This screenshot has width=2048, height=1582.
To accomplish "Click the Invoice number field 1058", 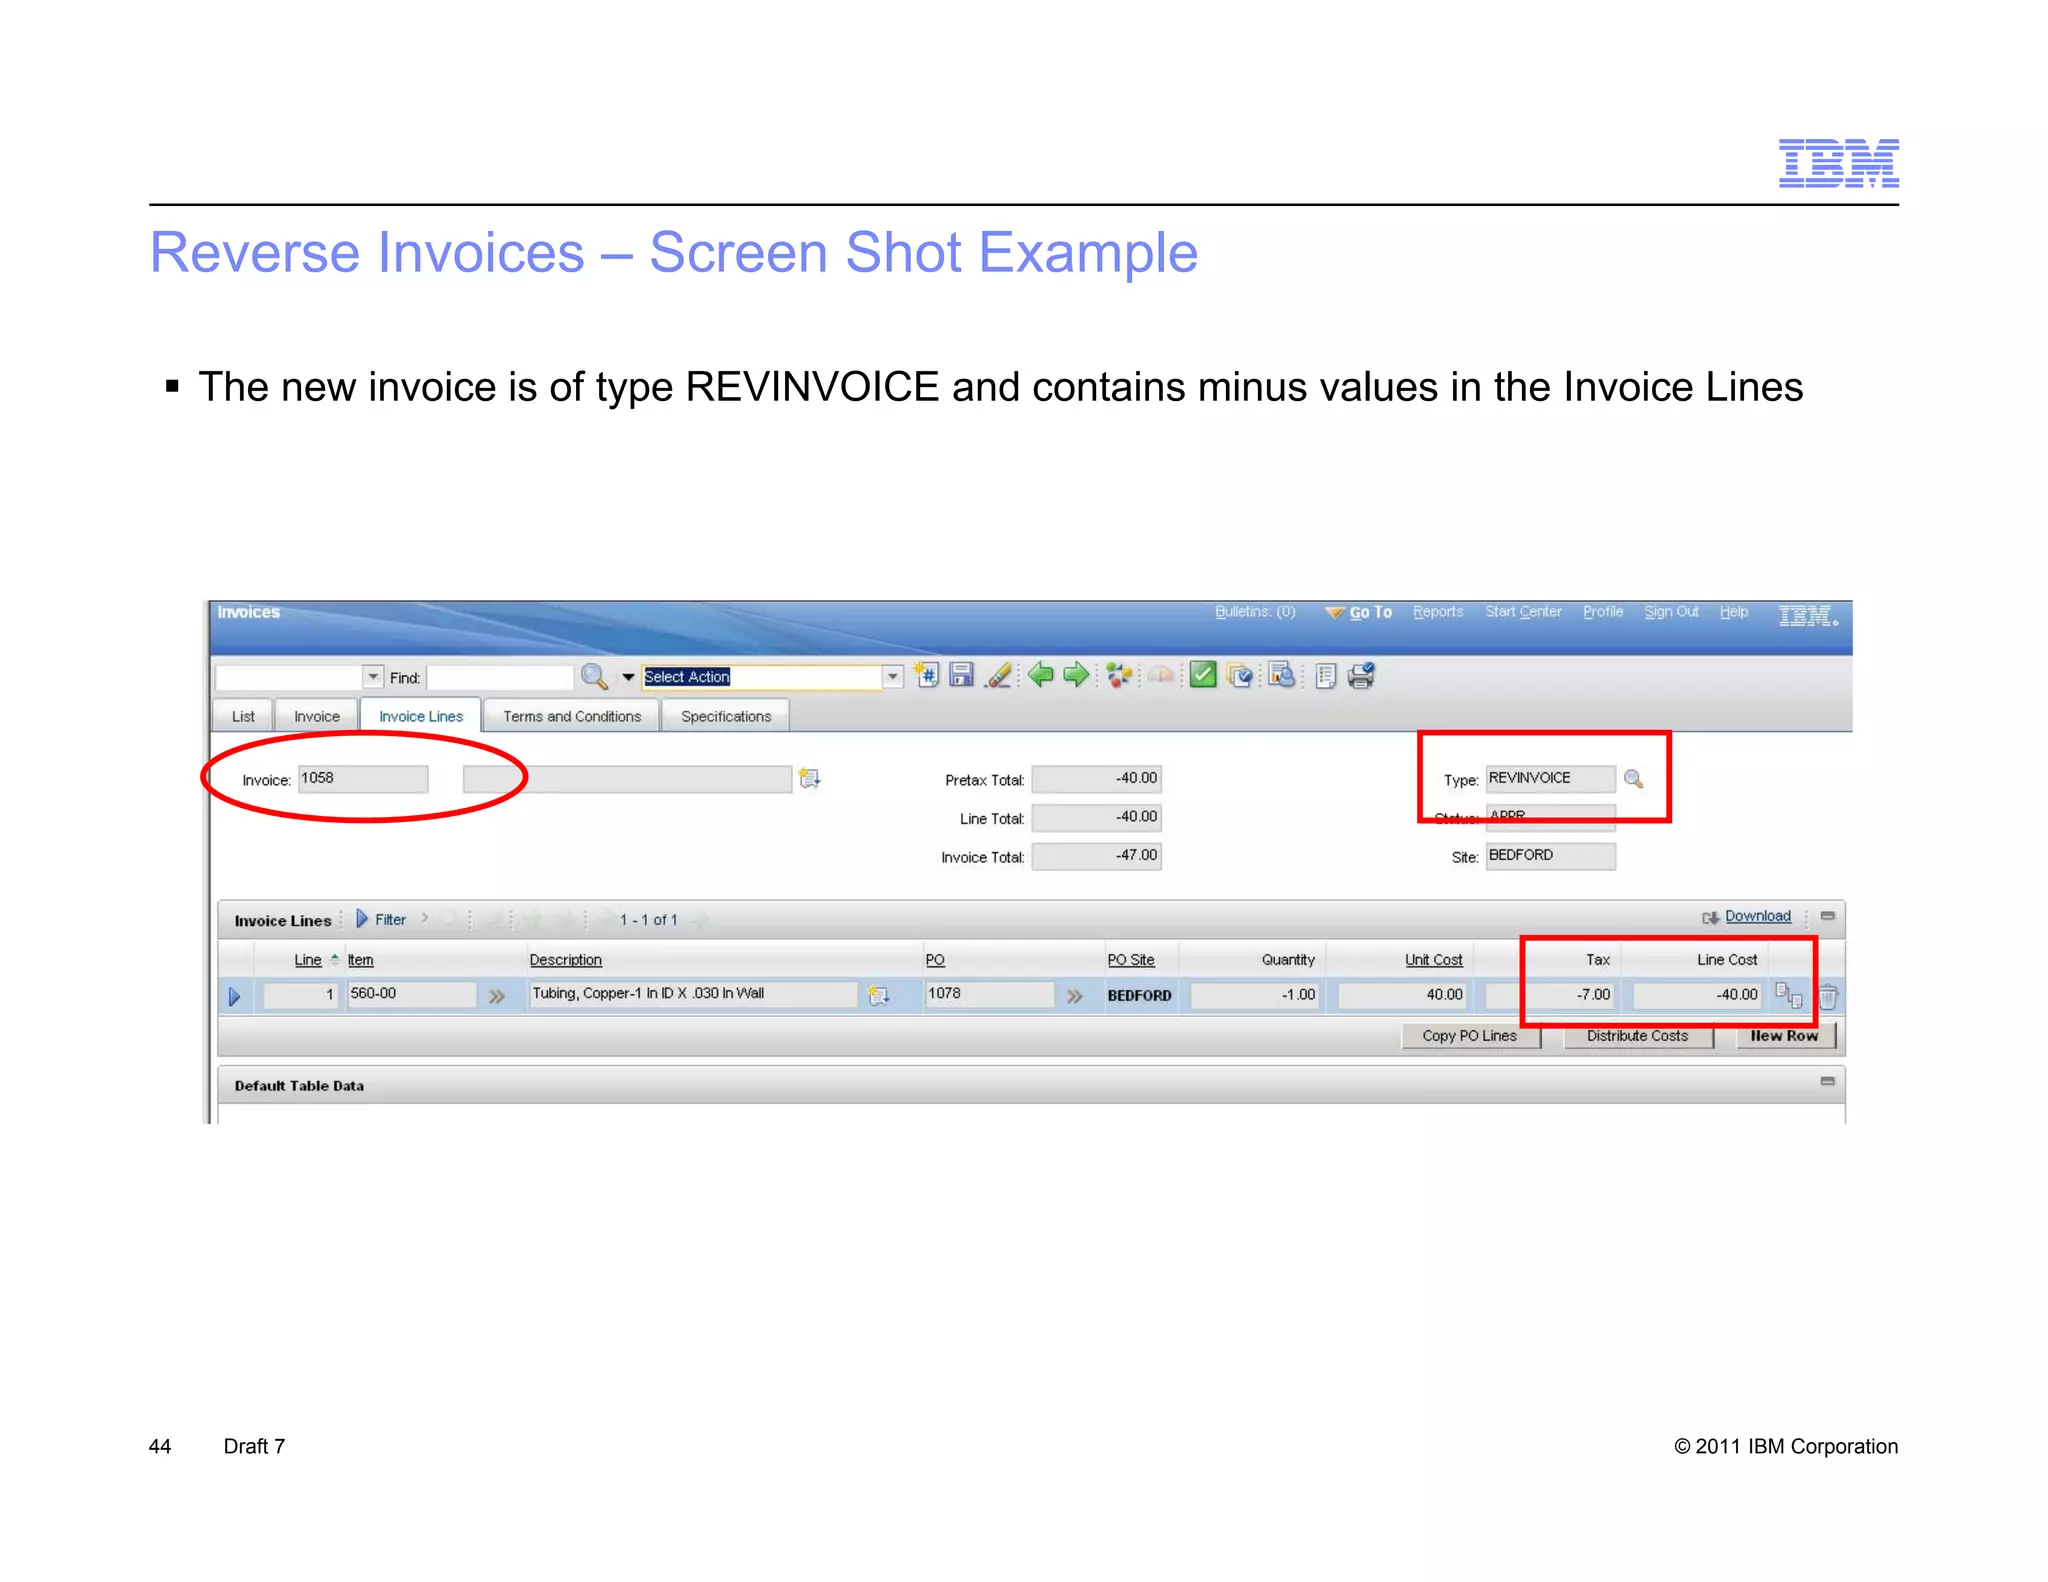I will click(x=363, y=778).
